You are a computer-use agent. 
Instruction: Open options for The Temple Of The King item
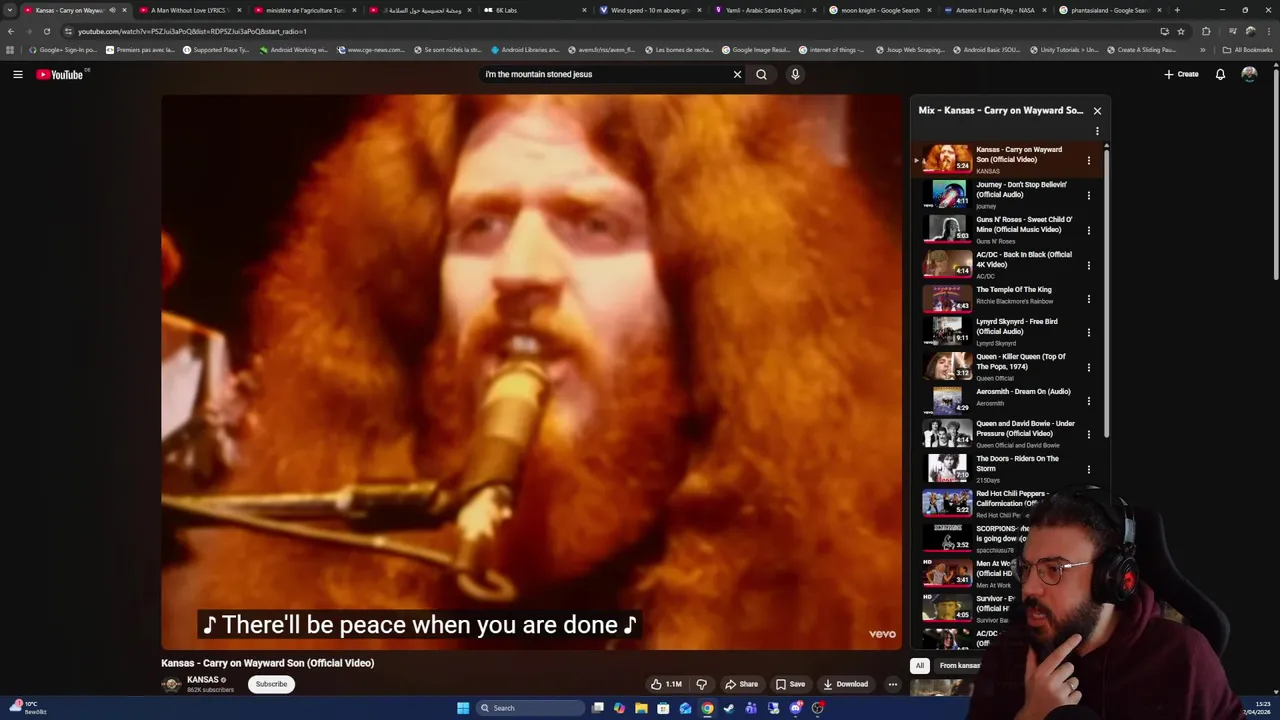coord(1089,298)
